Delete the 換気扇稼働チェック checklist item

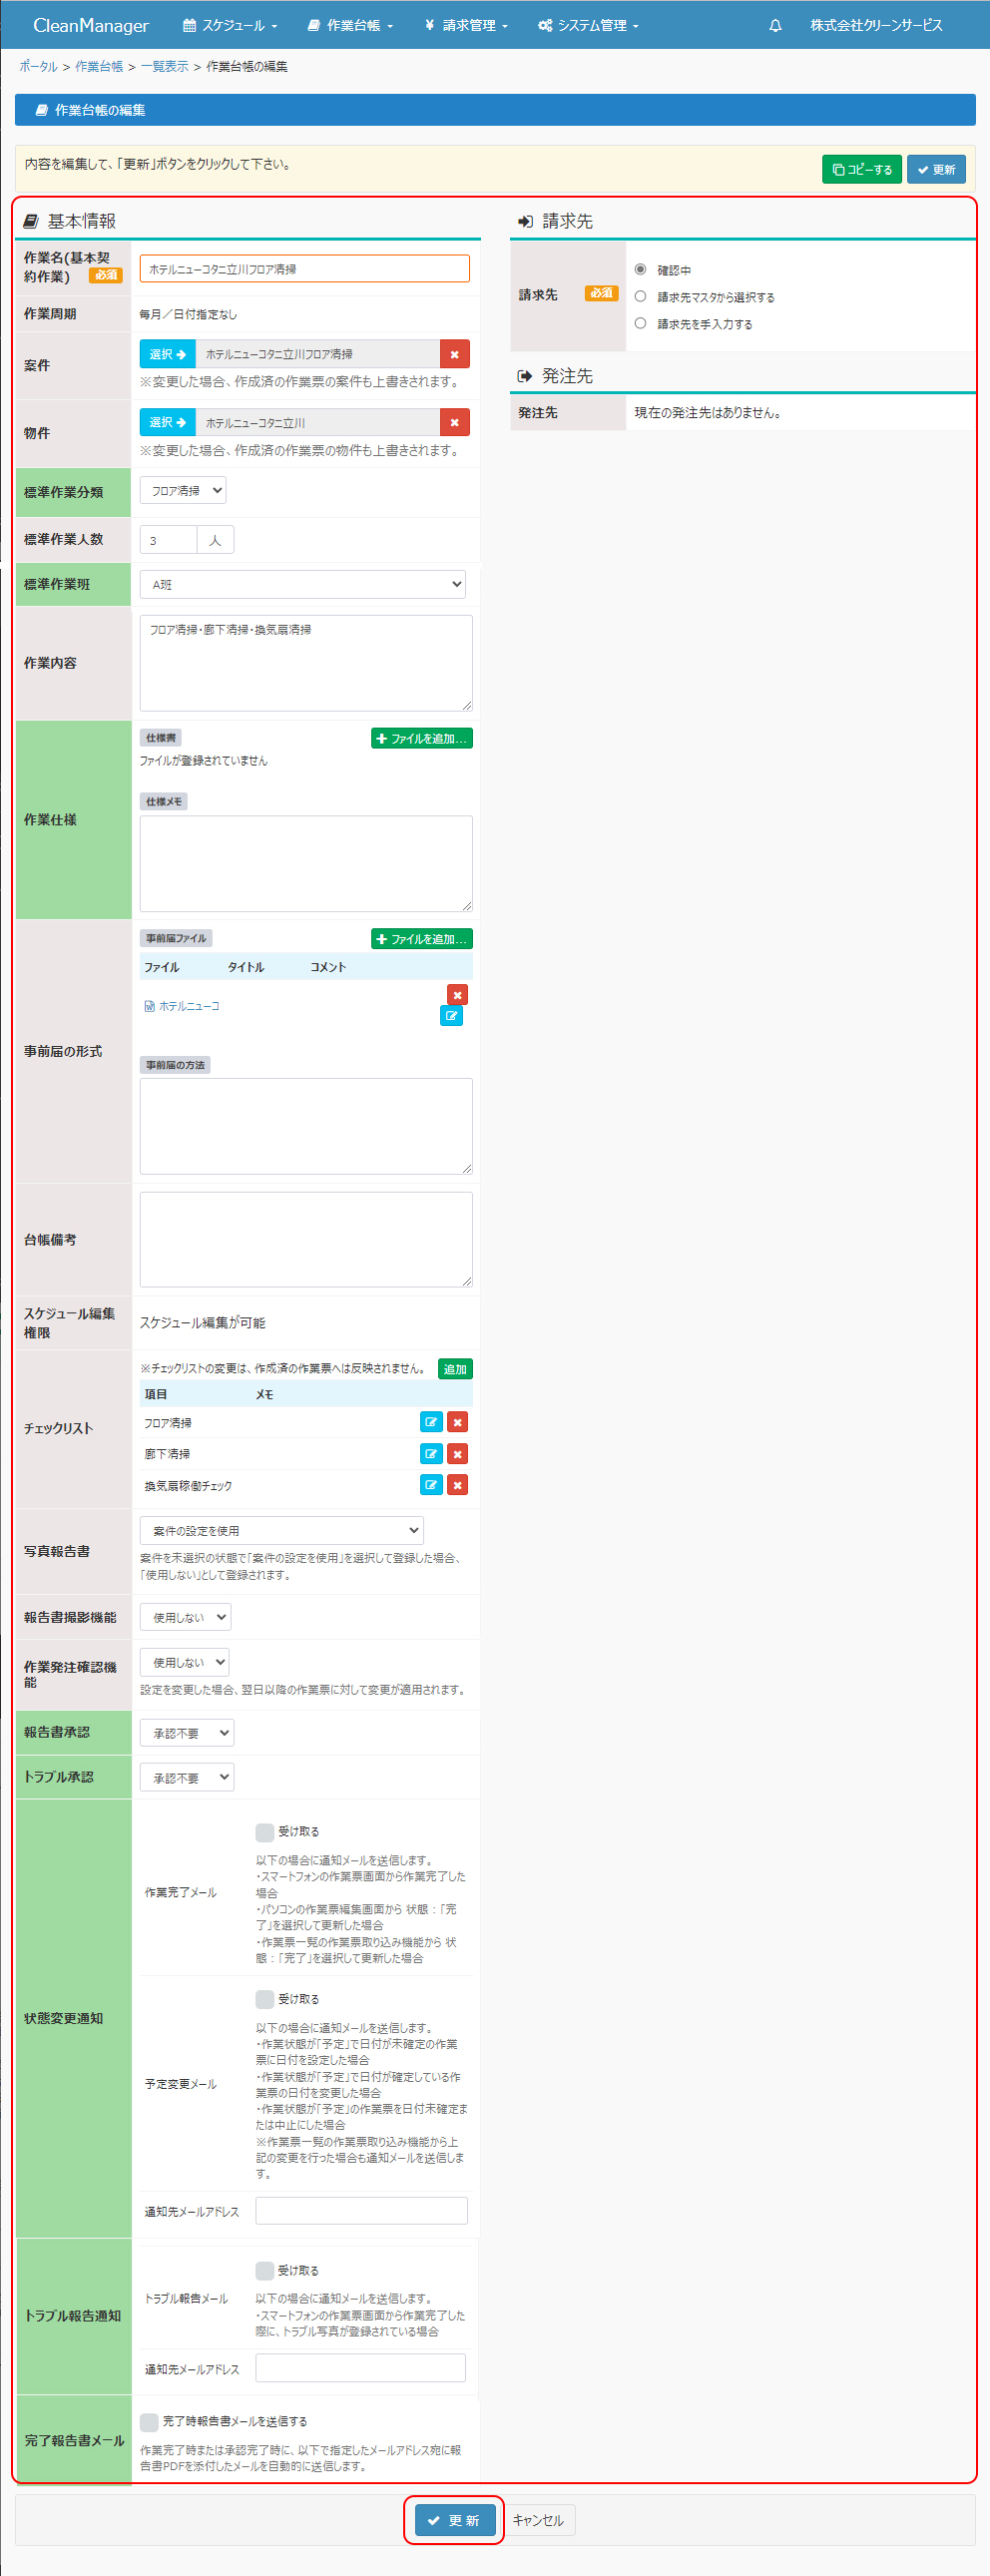(457, 1485)
